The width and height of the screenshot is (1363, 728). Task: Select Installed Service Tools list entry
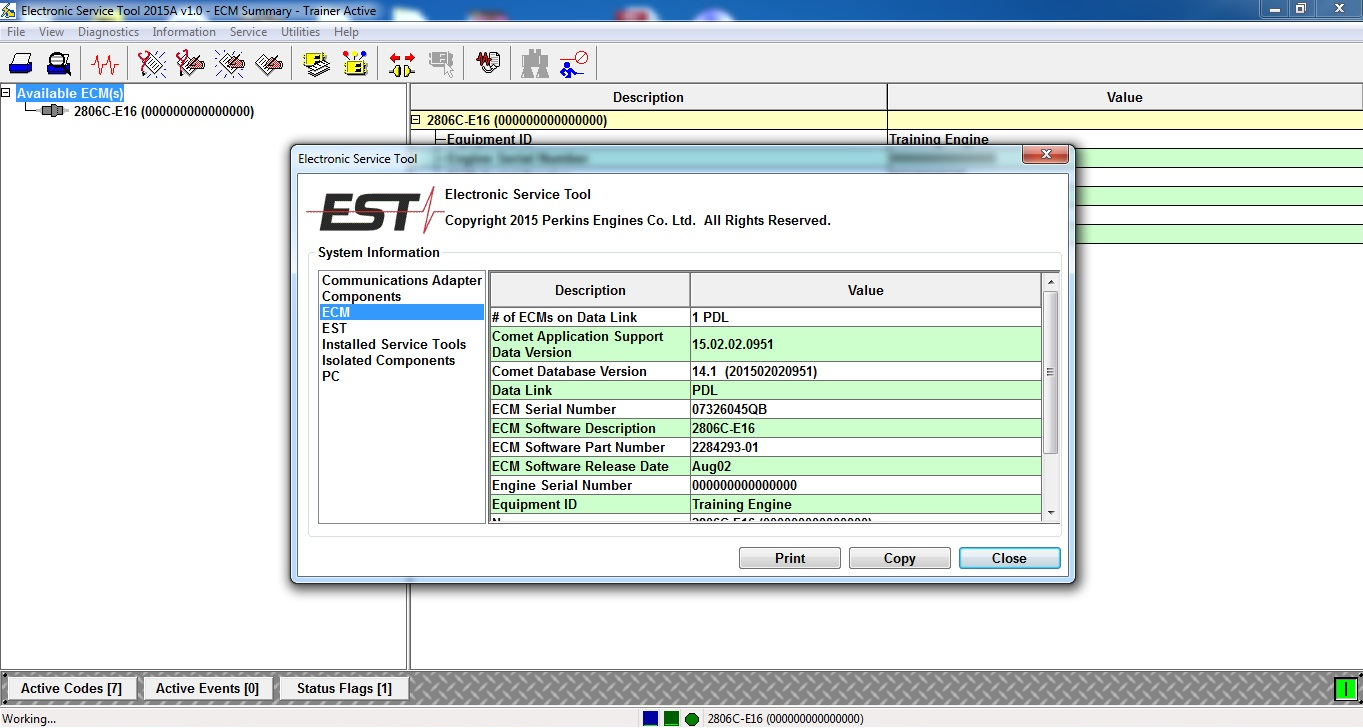pyautogui.click(x=402, y=344)
